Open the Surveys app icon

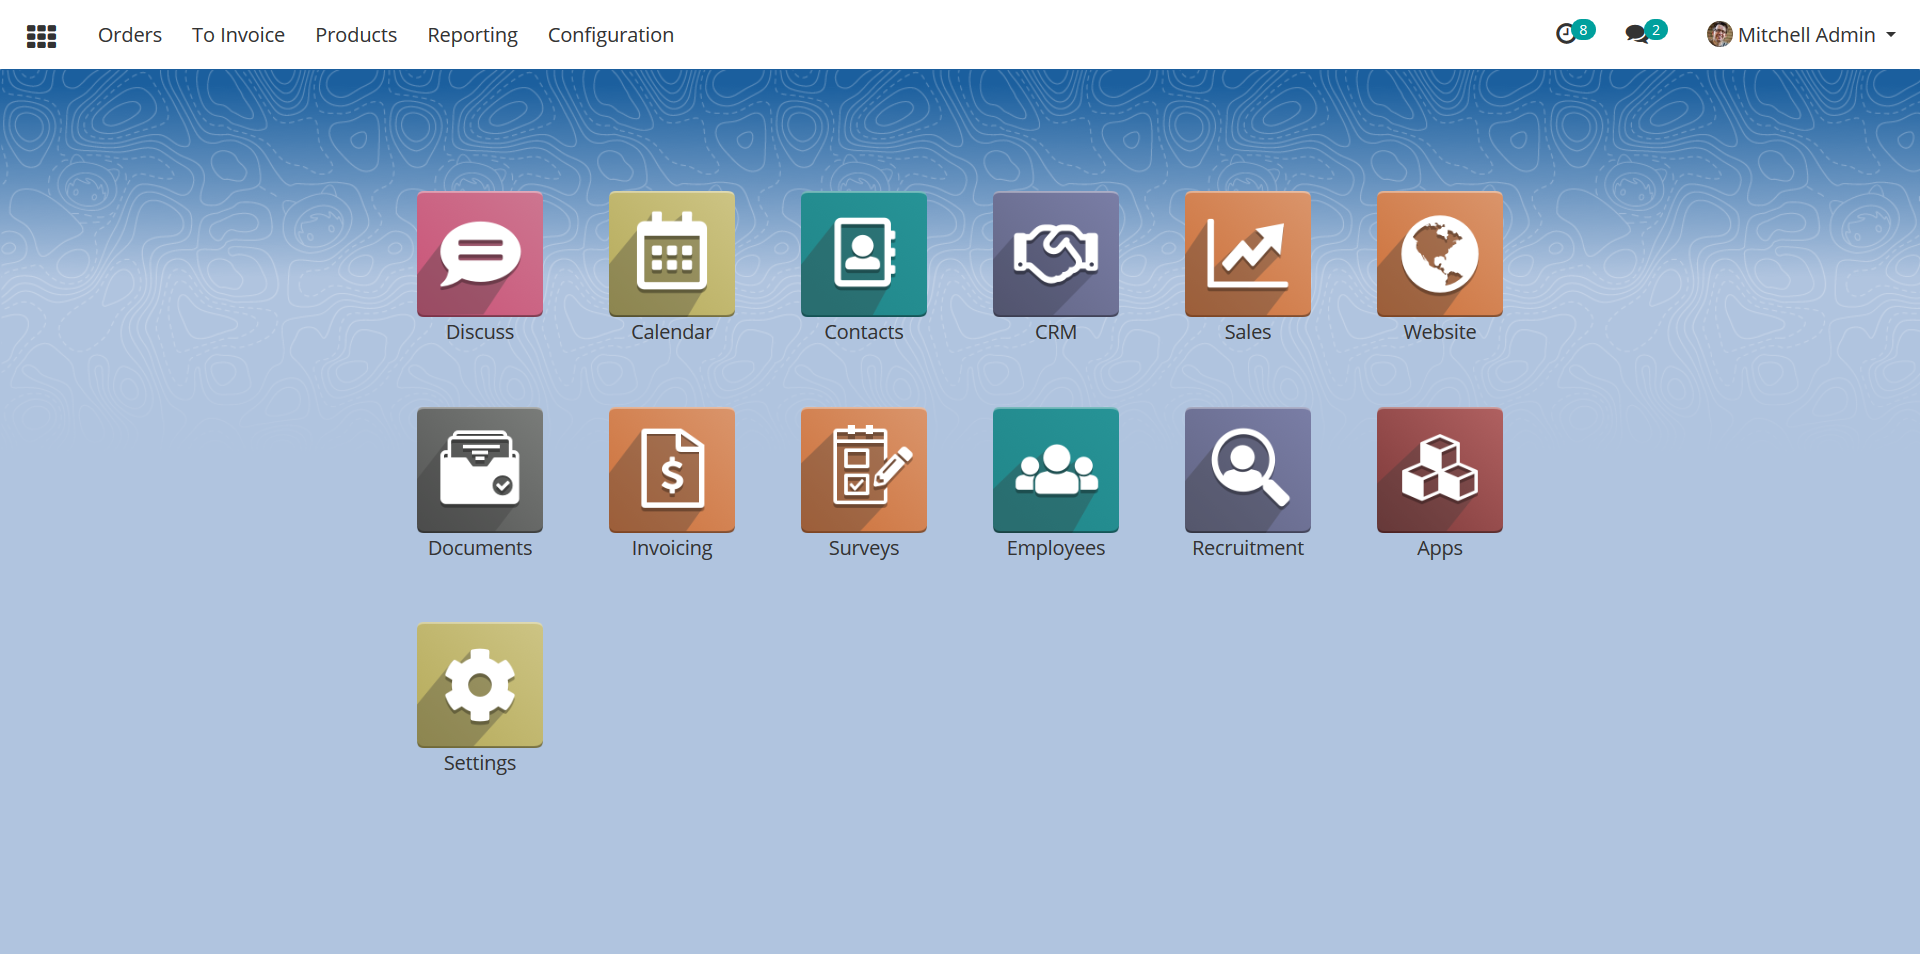click(x=864, y=470)
